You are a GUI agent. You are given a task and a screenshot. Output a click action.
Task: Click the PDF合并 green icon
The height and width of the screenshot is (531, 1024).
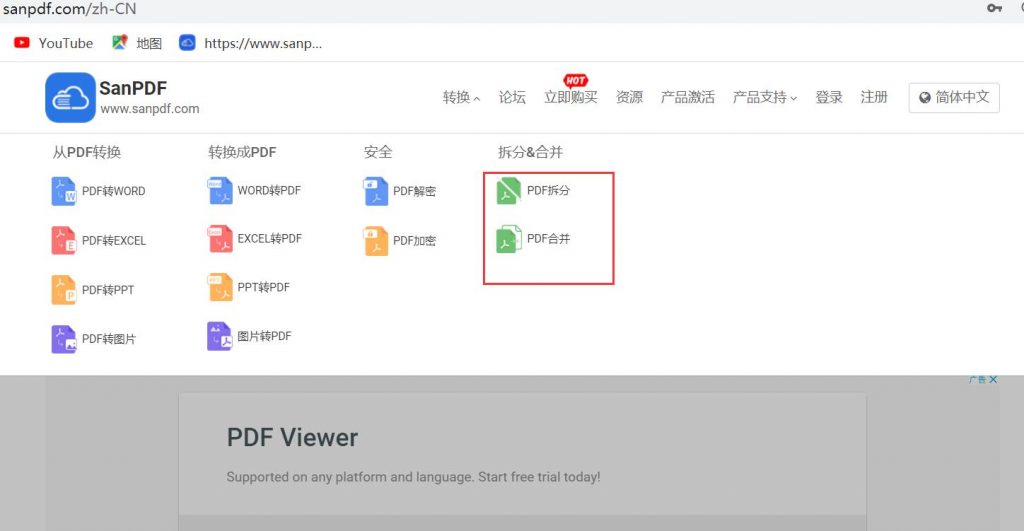509,239
